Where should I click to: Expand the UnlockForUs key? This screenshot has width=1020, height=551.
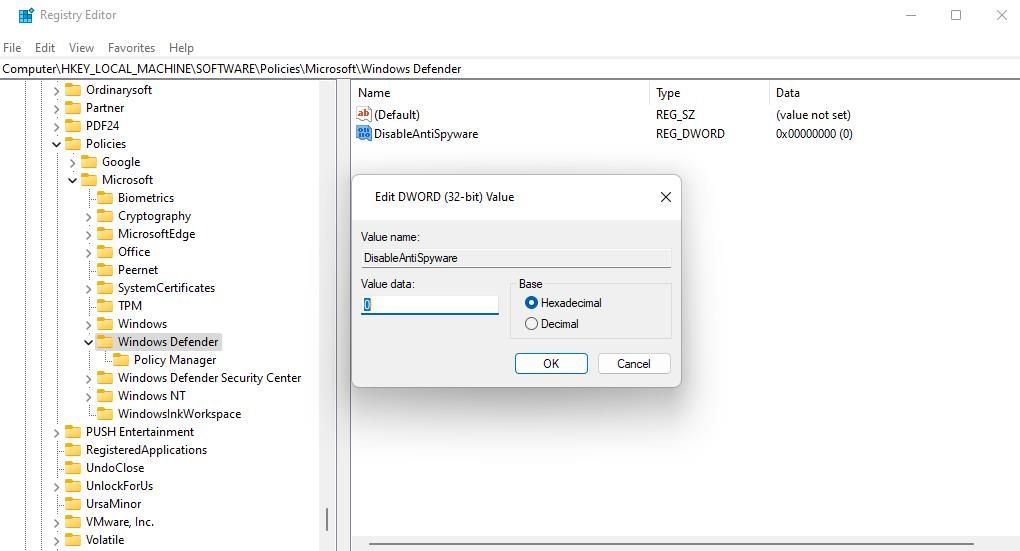click(57, 487)
